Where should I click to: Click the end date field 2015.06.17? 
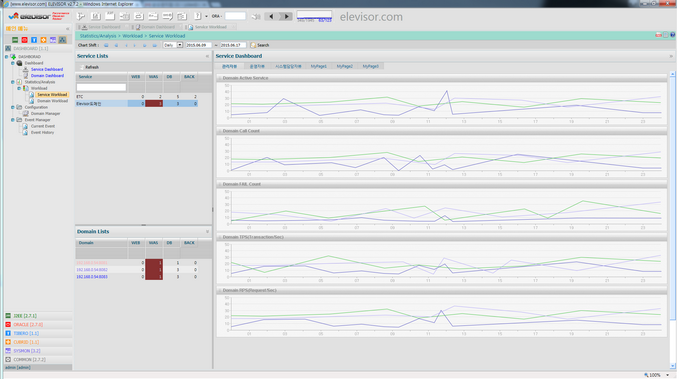[233, 45]
